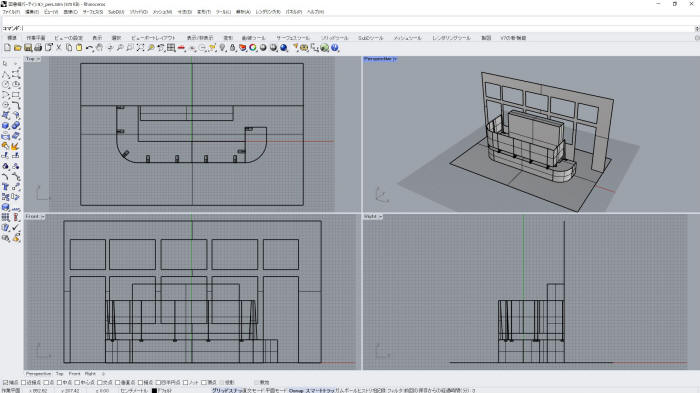
Task: Click the Print icon
Action: [38, 47]
